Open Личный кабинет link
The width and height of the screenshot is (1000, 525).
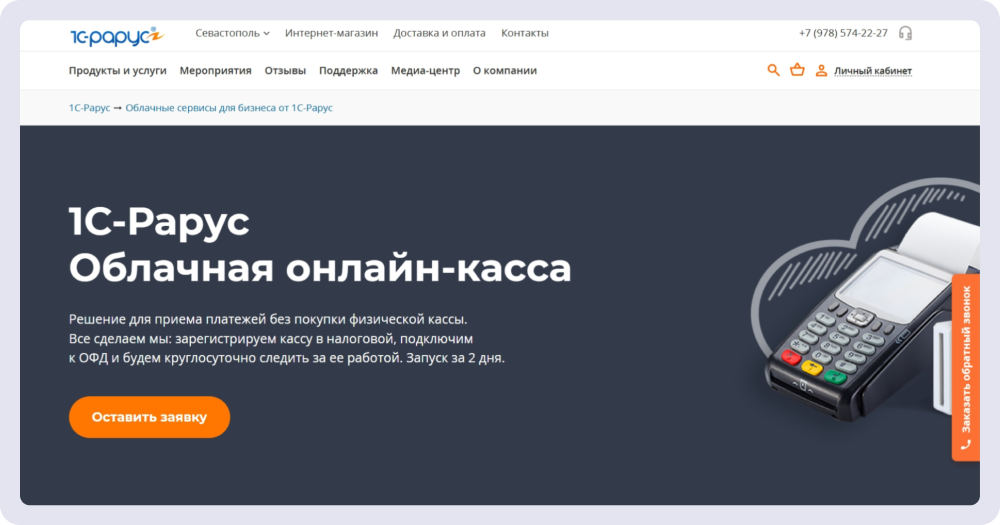tap(872, 71)
